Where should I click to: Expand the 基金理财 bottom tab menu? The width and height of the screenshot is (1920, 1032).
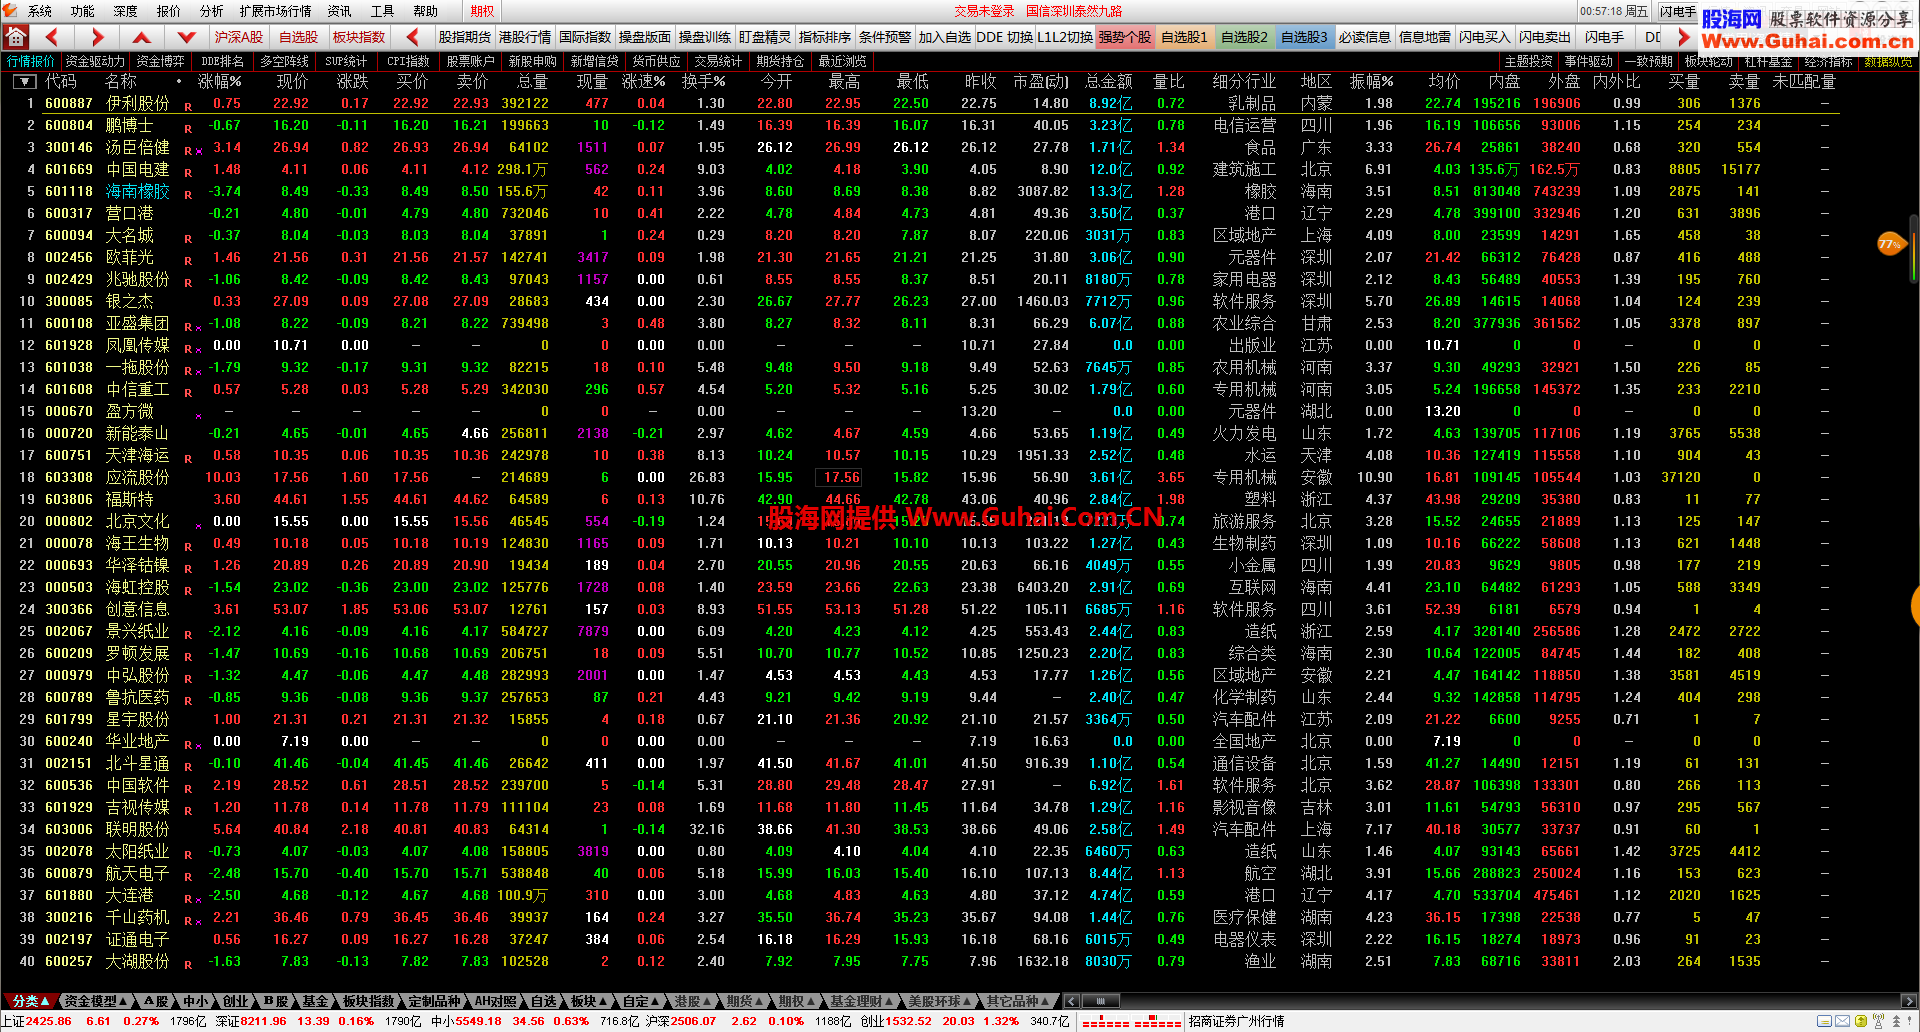click(861, 1001)
